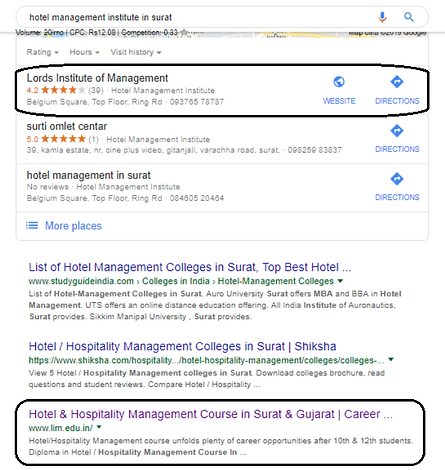Open the Visit history filter dropdown

(136, 52)
